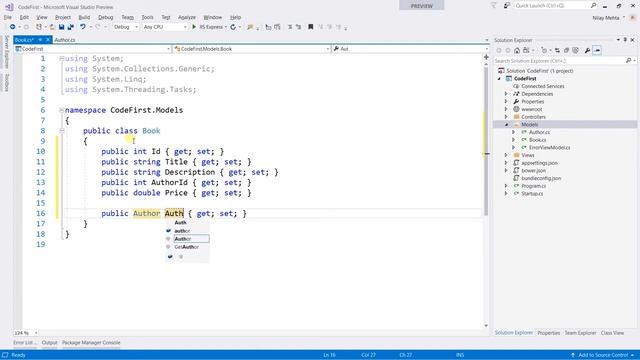Click Solution Explorer Sync with Active Document icon
Image resolution: width=640 pixels, height=360 pixels.
557,50
